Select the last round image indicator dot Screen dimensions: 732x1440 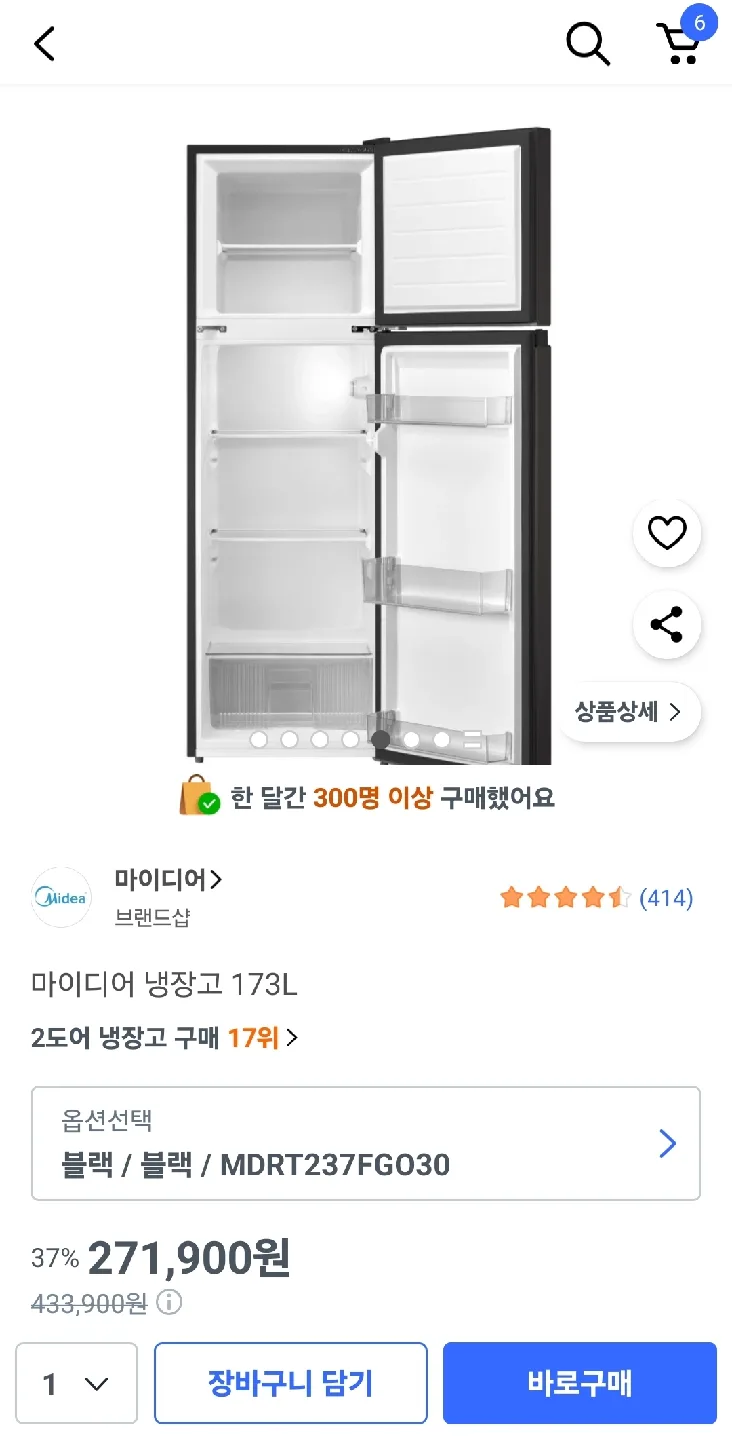(x=441, y=740)
